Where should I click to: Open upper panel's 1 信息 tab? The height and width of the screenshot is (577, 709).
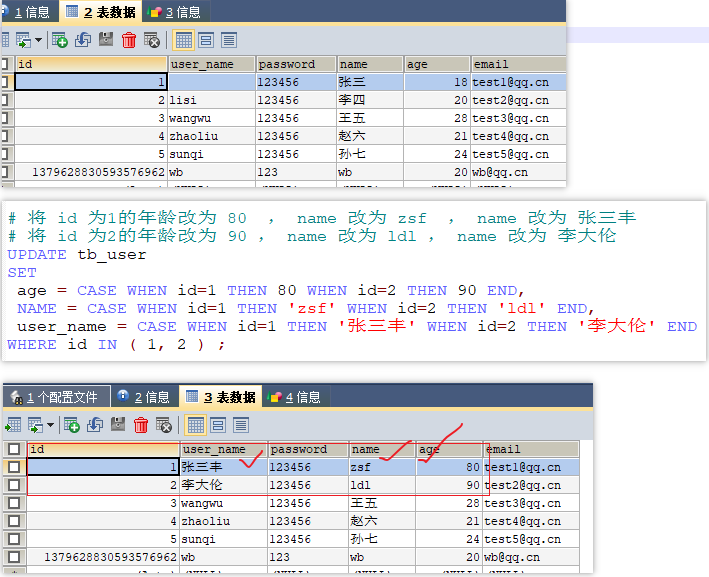click(30, 12)
